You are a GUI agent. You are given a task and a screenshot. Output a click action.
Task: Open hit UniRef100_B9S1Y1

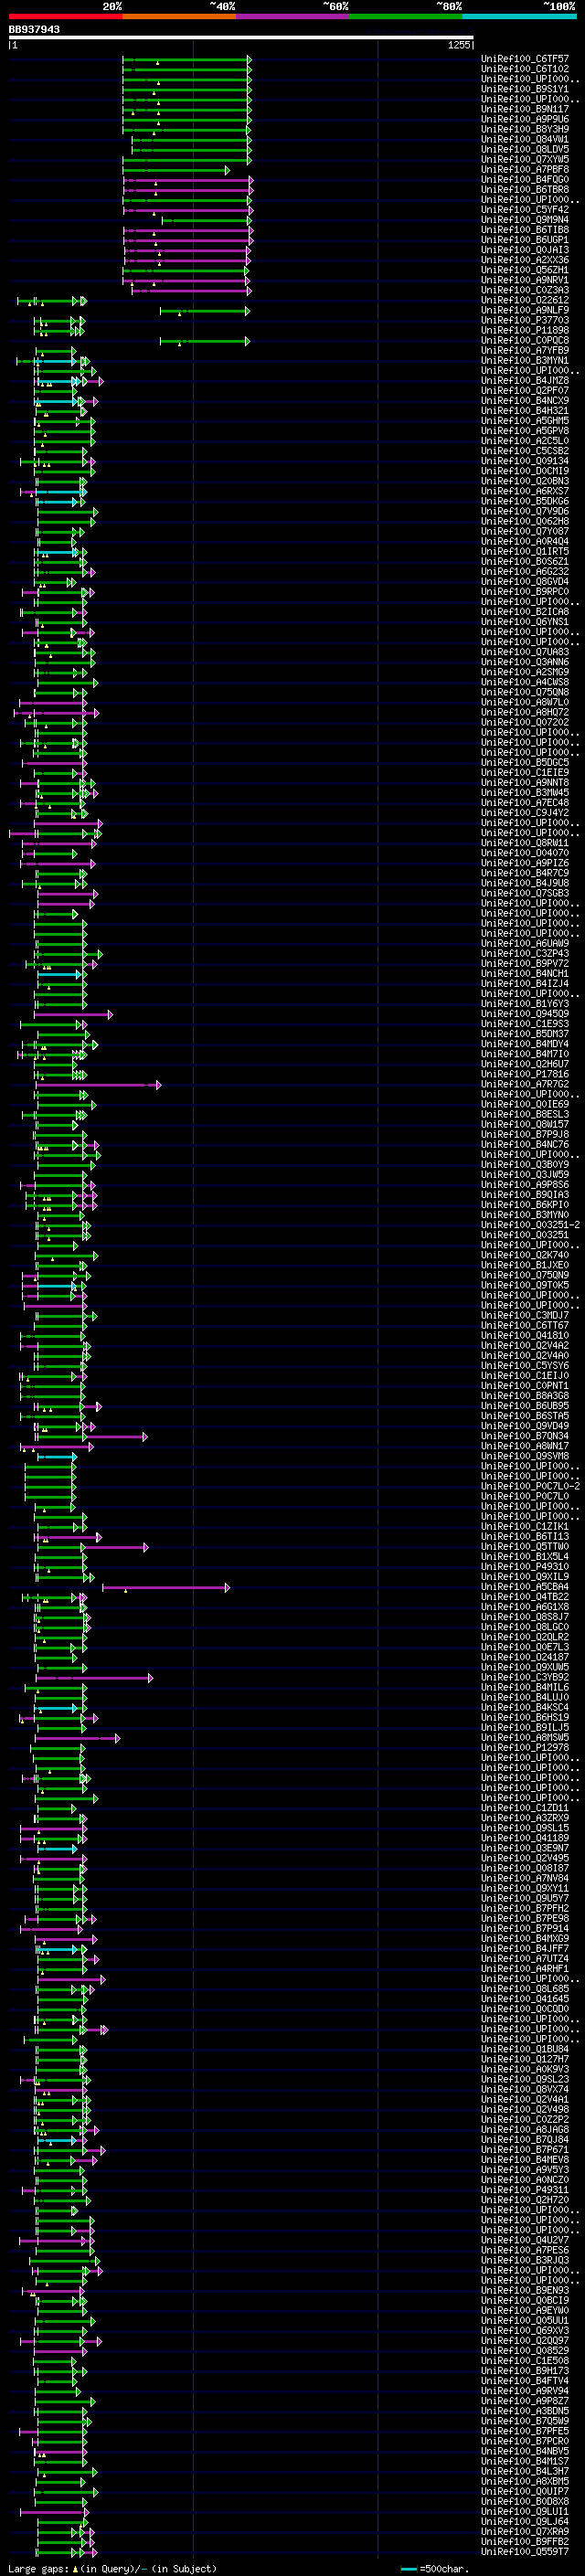[525, 89]
